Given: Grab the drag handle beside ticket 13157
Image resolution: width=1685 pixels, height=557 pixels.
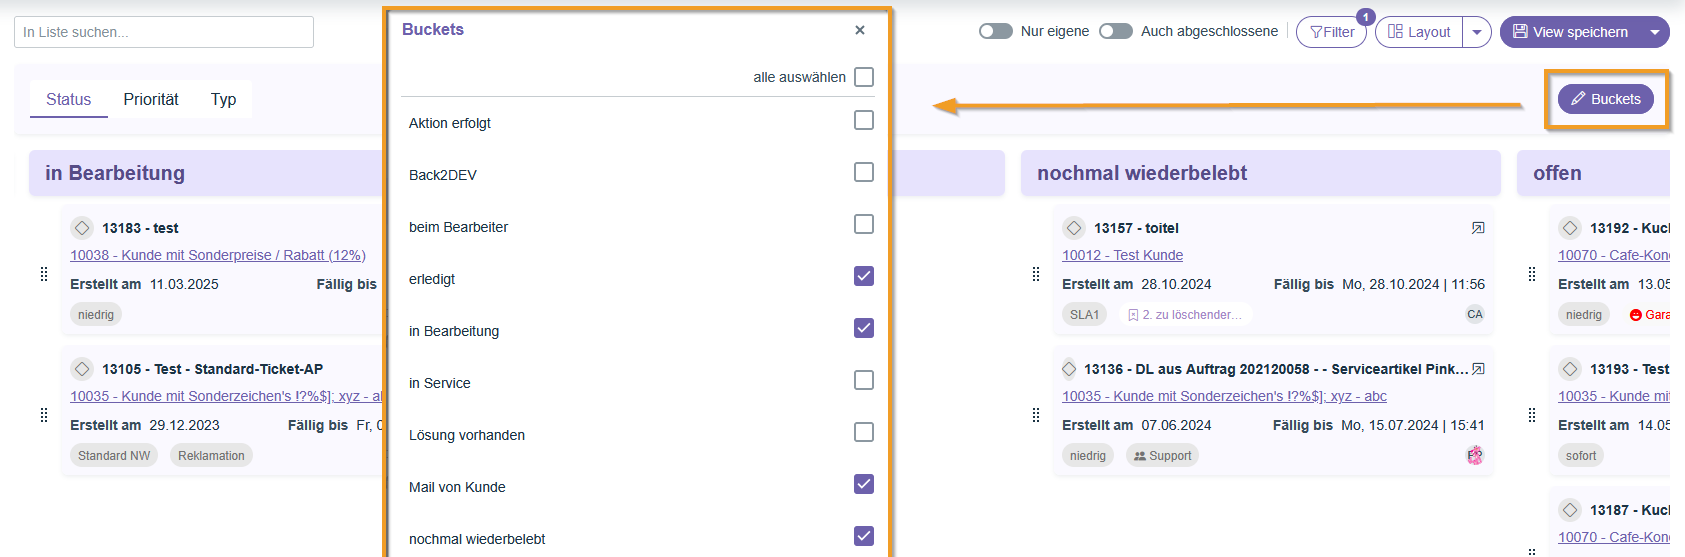Looking at the screenshot, I should (x=1036, y=274).
